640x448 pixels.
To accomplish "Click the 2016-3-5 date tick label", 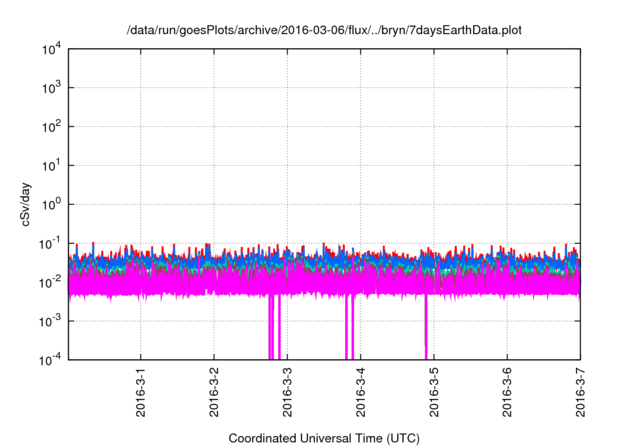I will click(434, 392).
